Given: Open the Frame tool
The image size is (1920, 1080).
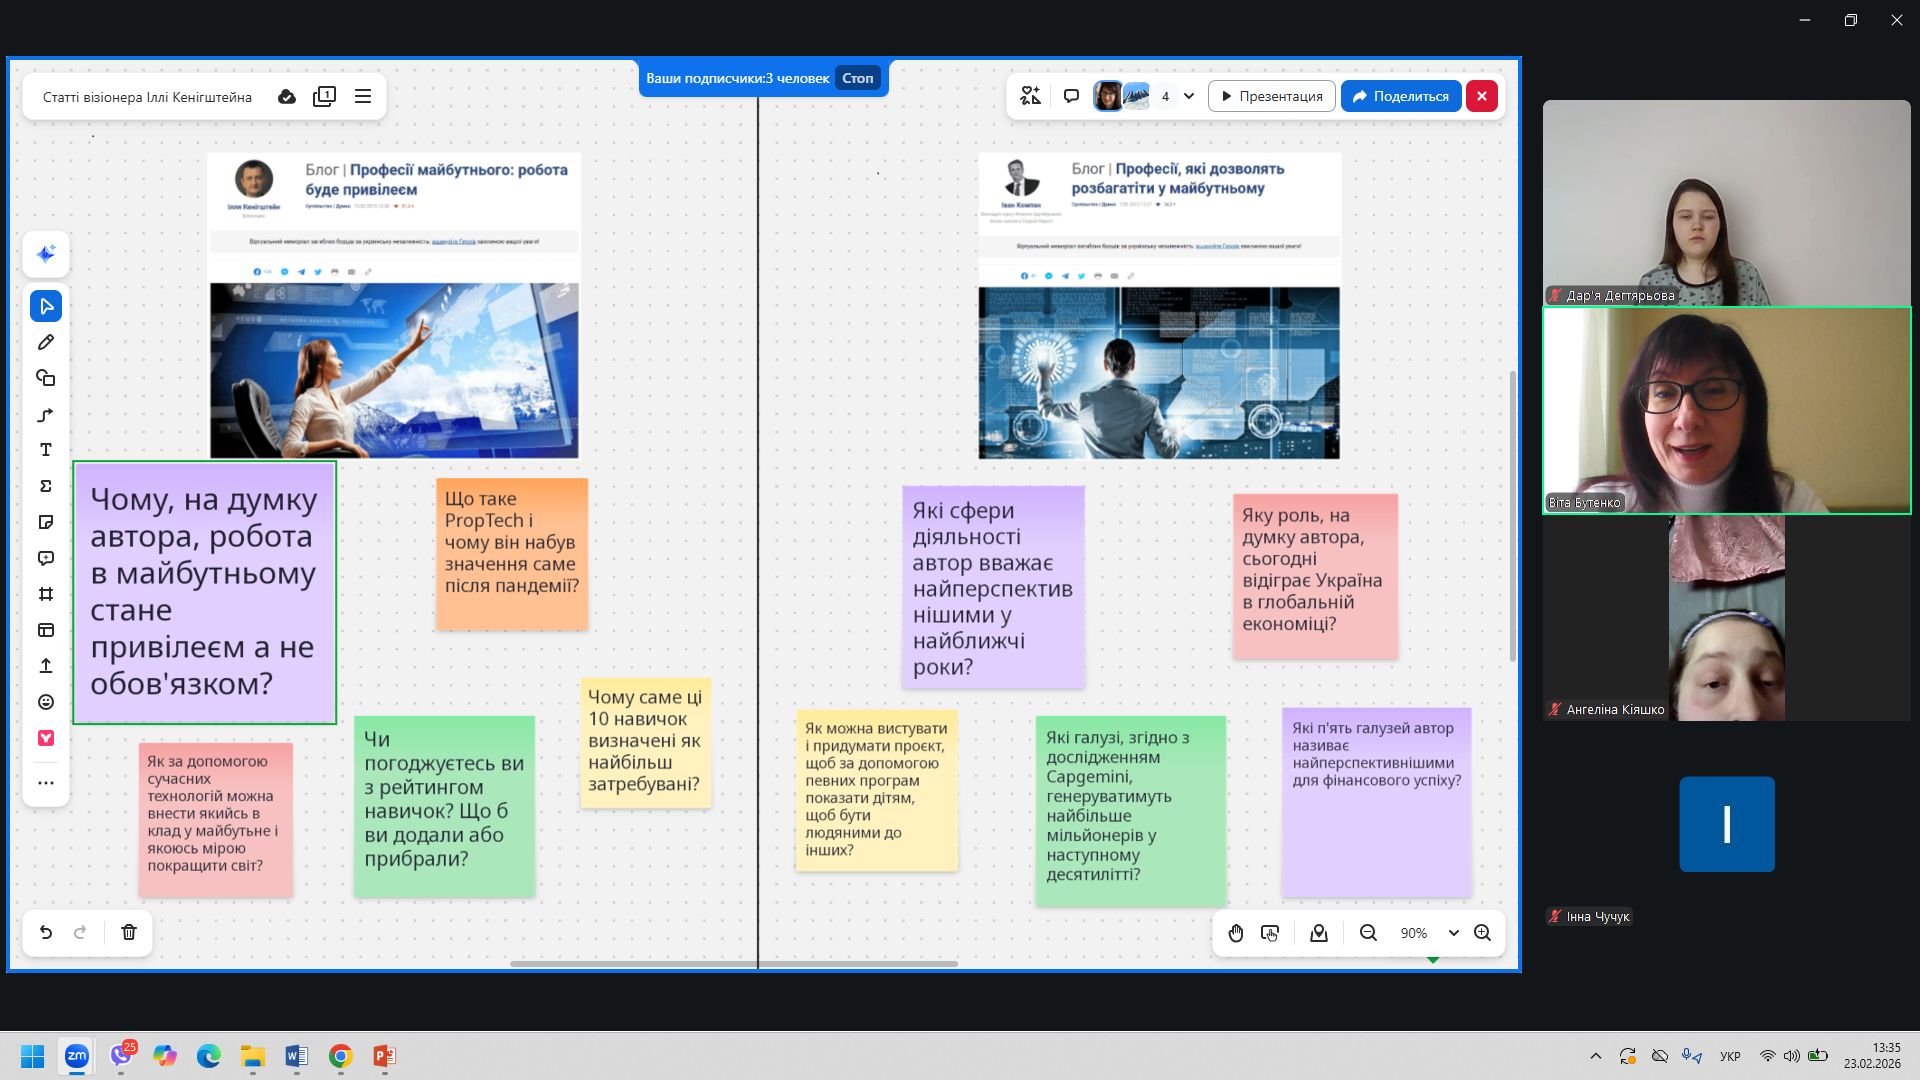Looking at the screenshot, I should click(46, 594).
